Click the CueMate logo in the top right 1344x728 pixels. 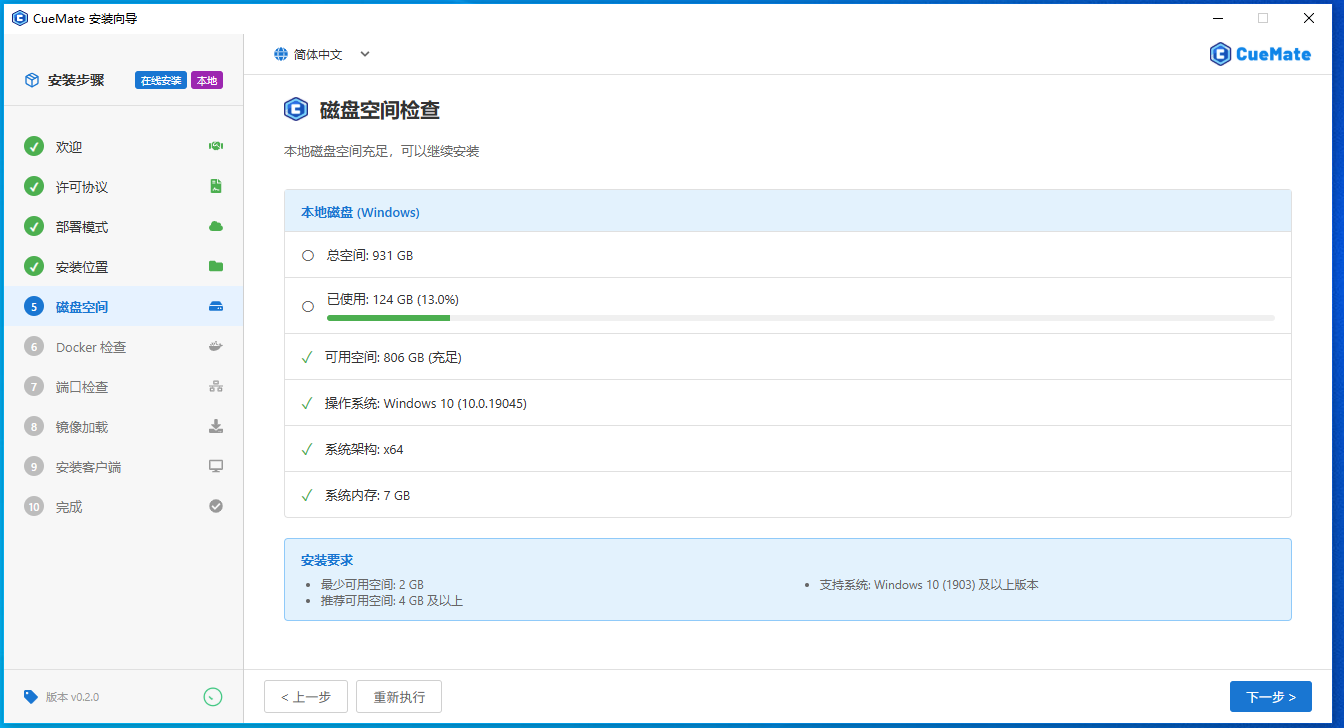coord(1259,54)
